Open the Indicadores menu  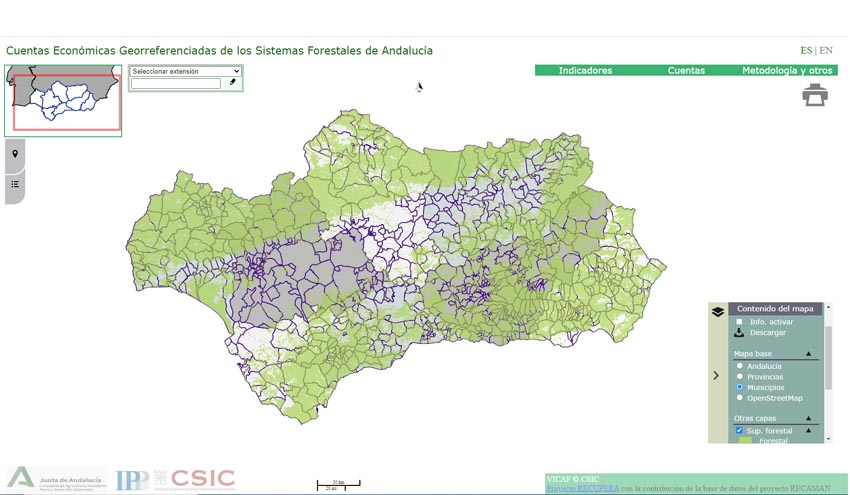point(585,70)
